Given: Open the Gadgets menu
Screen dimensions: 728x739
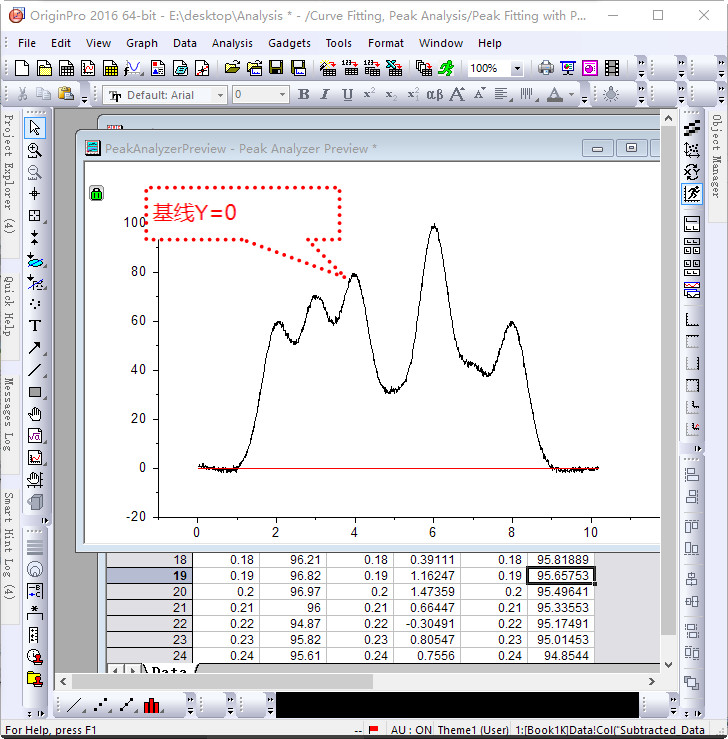Looking at the screenshot, I should click(x=289, y=43).
